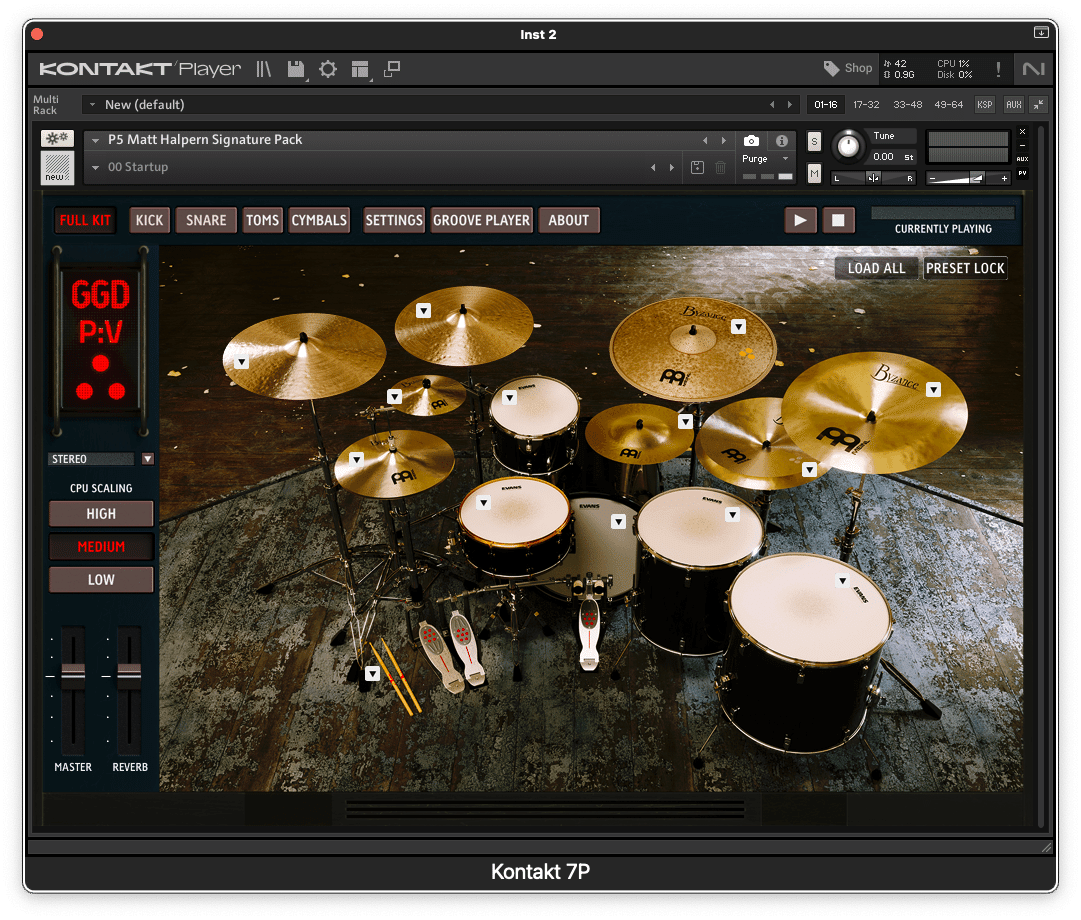Switch to the TOMS tab

(x=263, y=221)
